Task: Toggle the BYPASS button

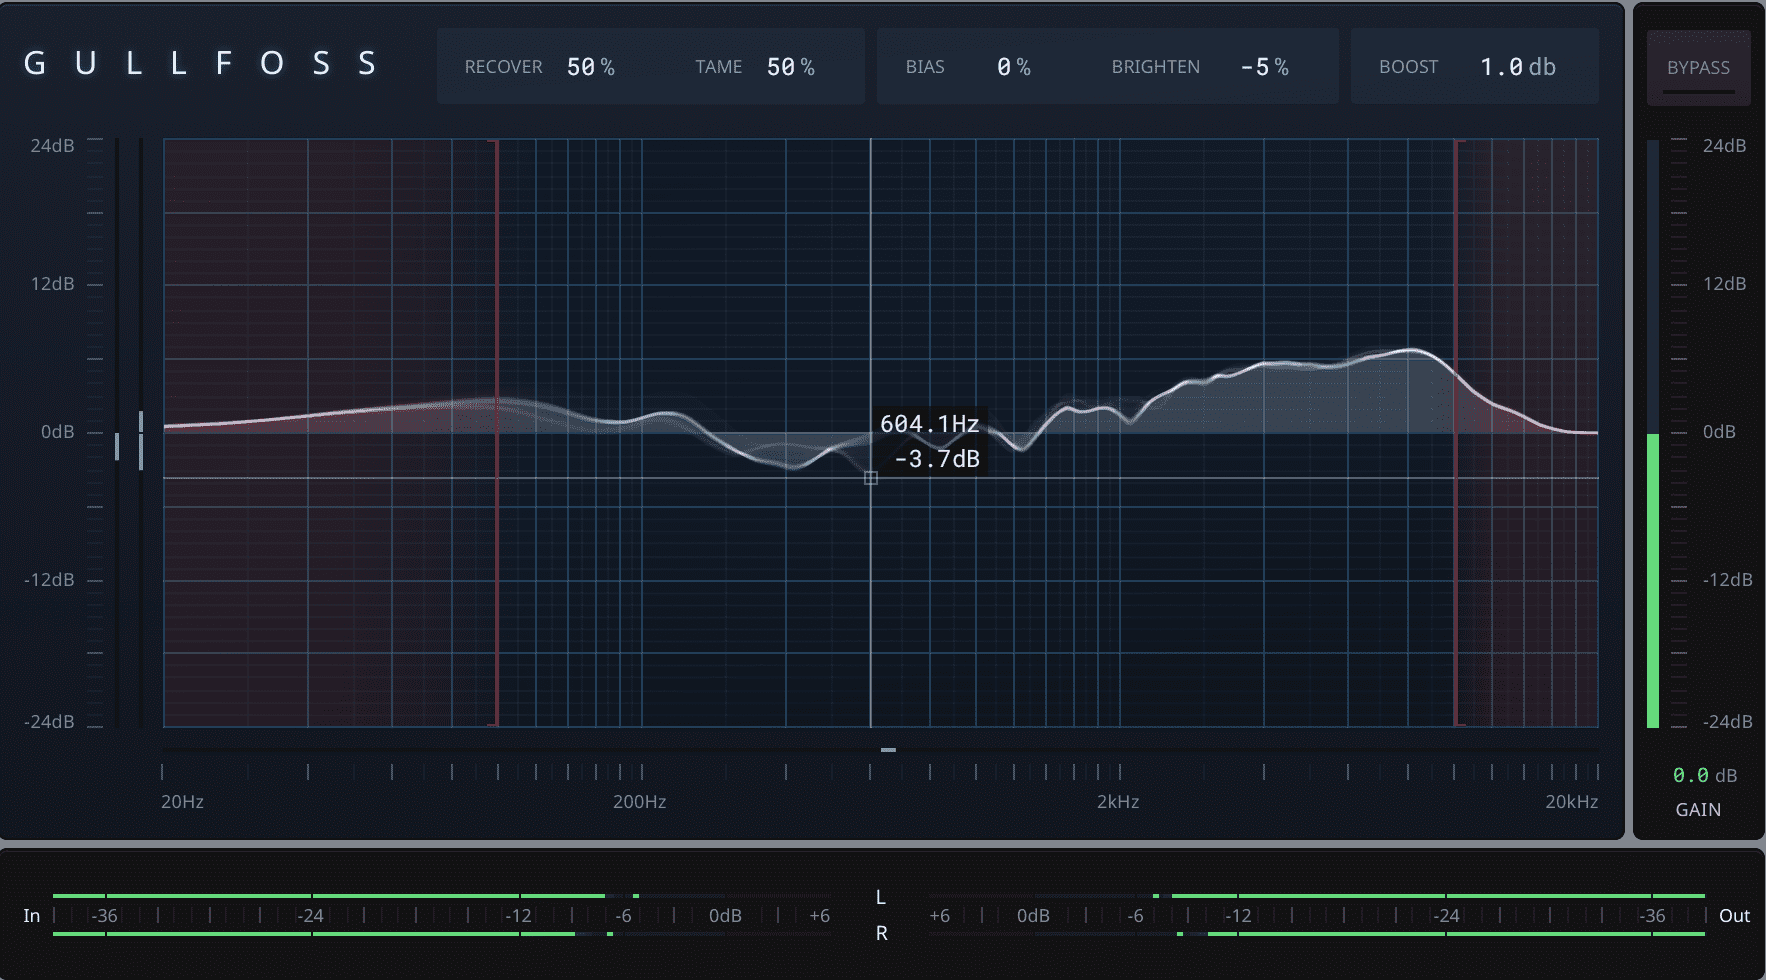Action: [x=1698, y=67]
